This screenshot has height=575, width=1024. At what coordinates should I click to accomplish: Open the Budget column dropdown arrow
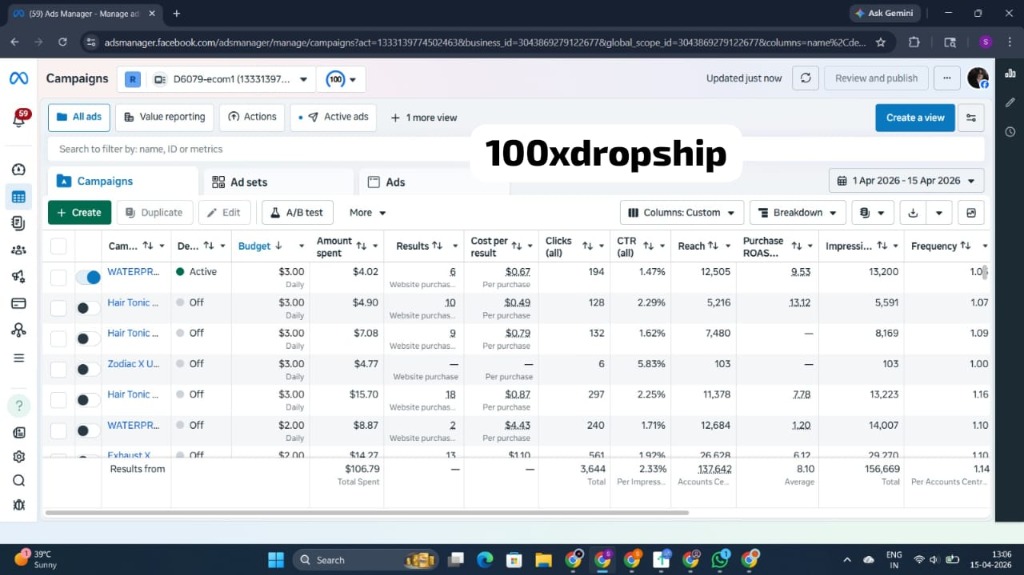coord(301,246)
